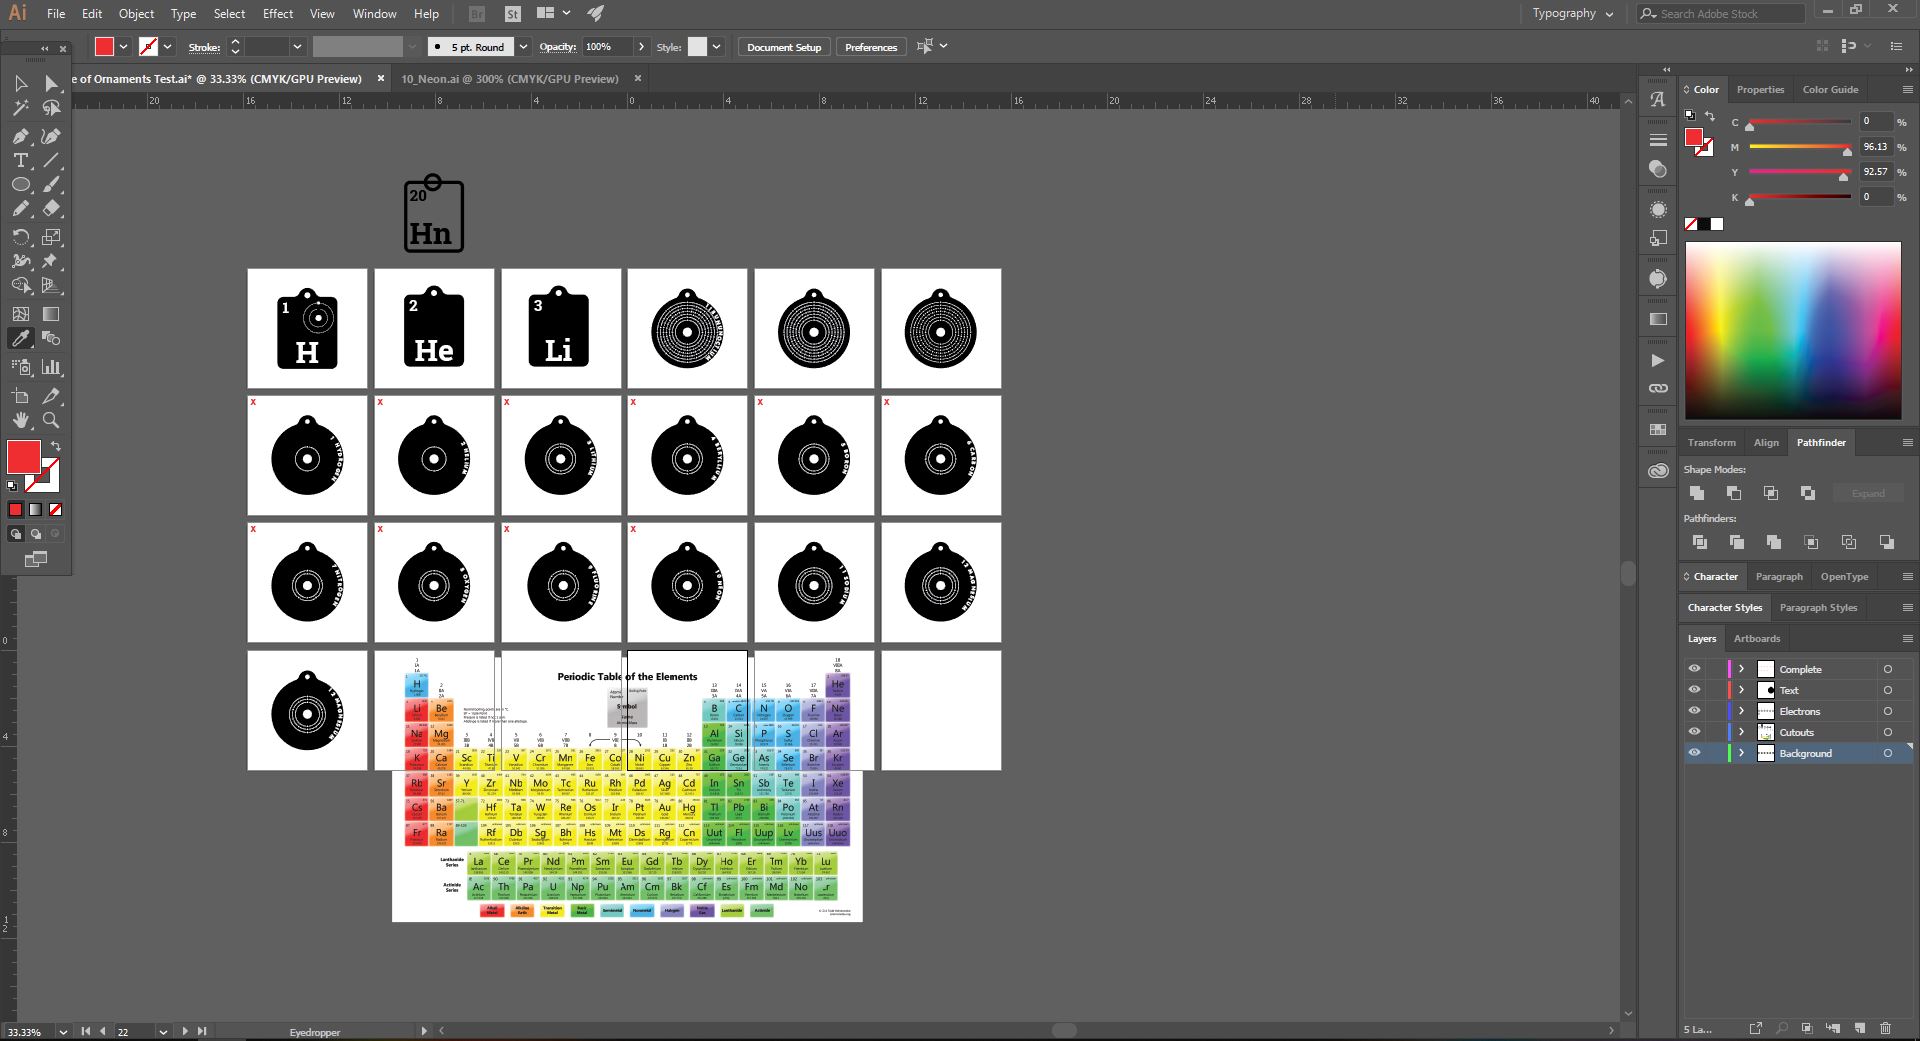Screen dimensions: 1920x1041
Task: Expand the Electrons layer
Action: [1741, 711]
